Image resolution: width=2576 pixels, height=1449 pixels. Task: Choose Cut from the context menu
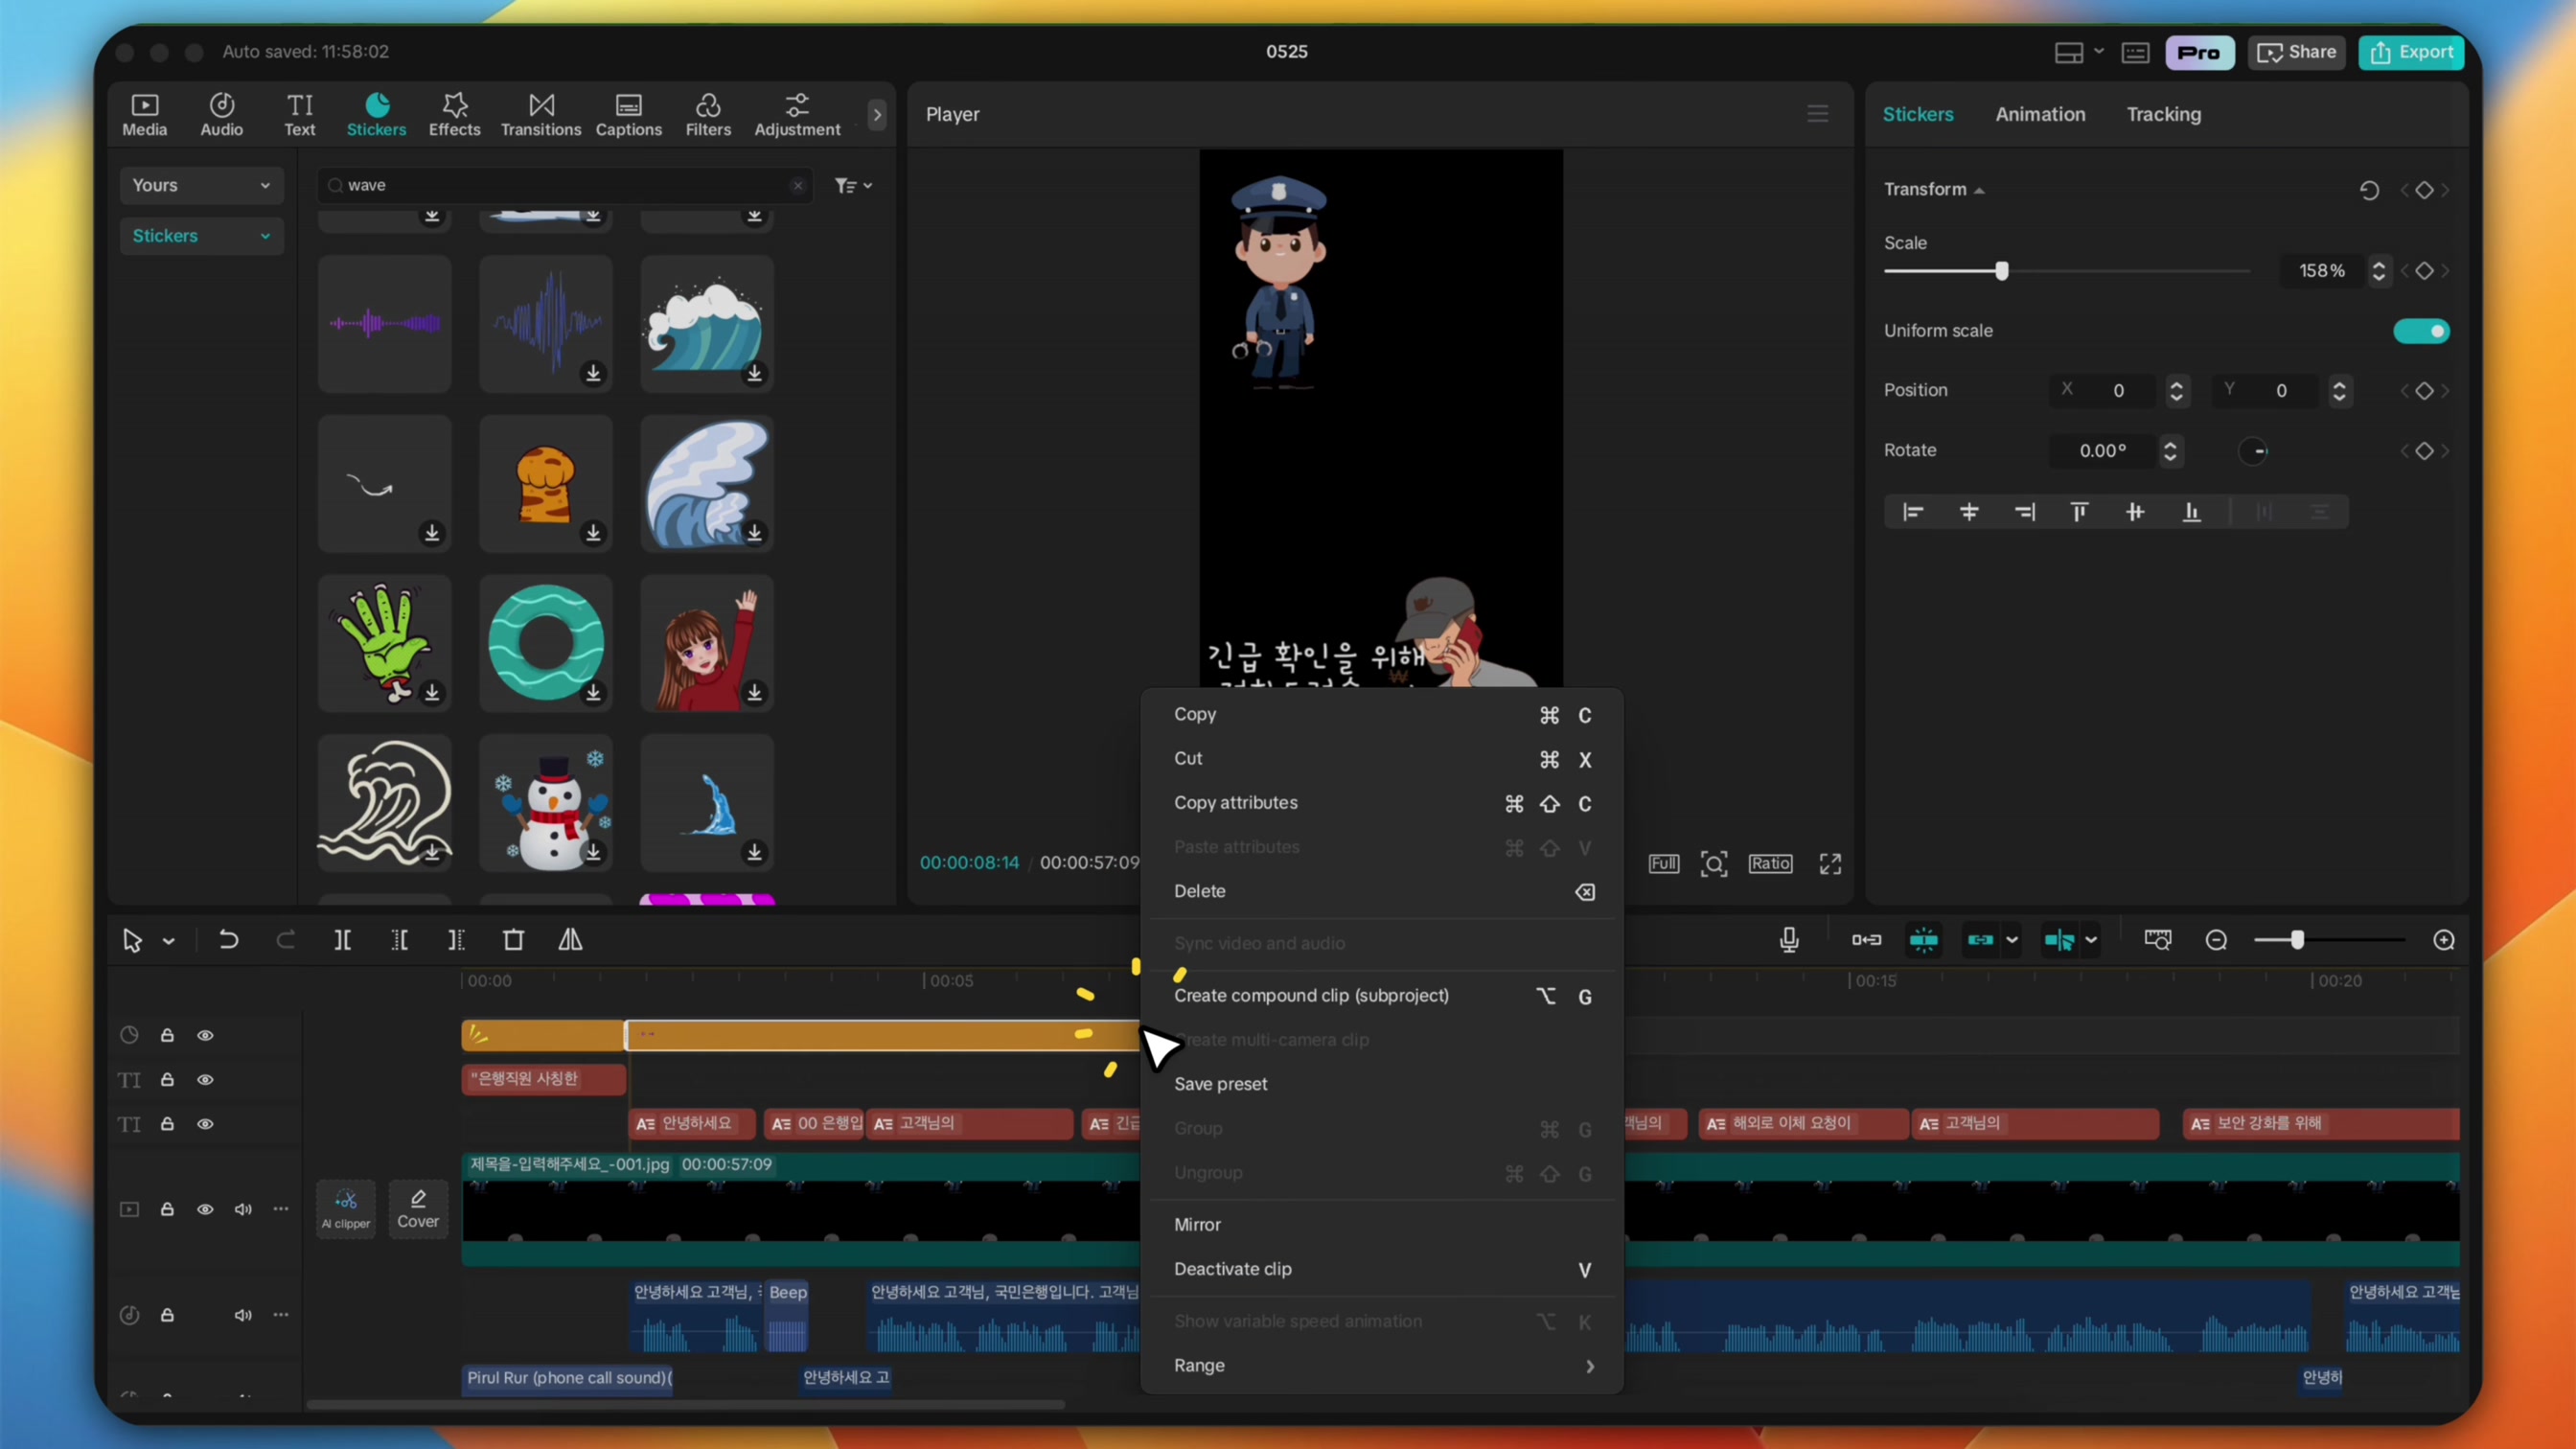tap(1382, 758)
